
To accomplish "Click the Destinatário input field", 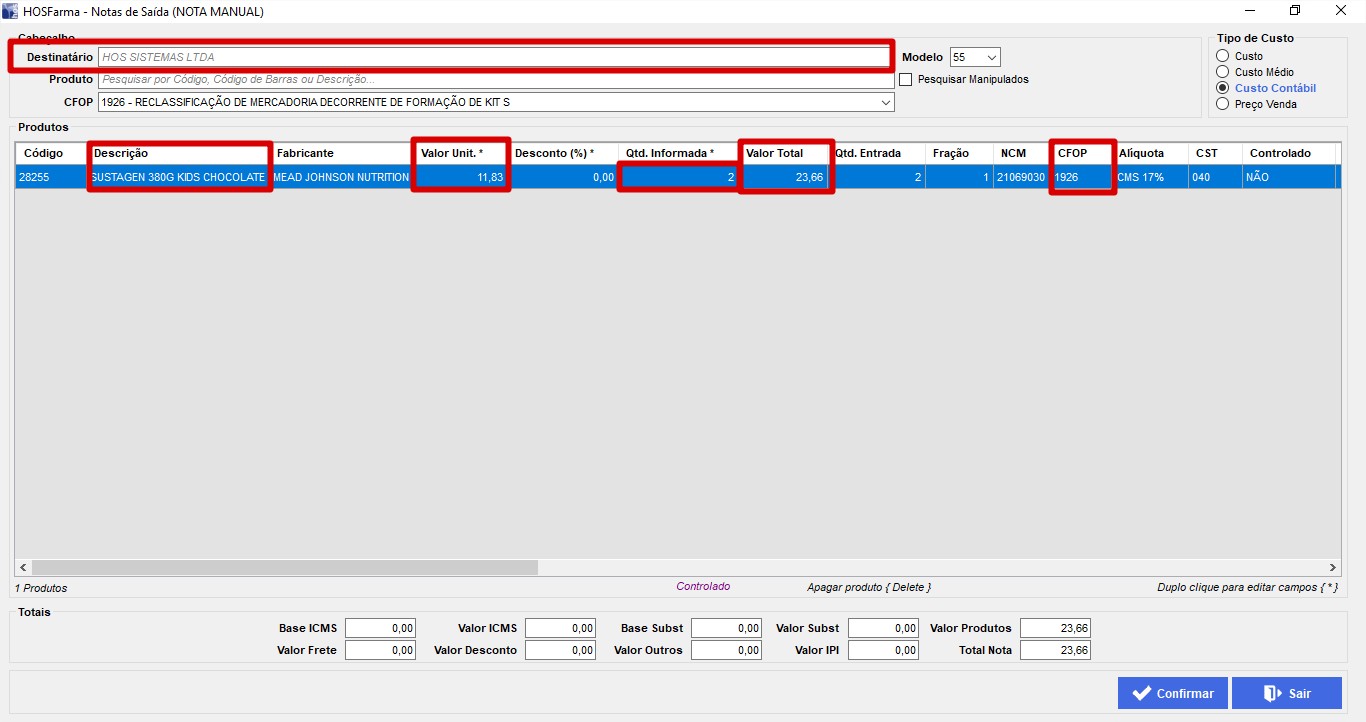I will 493,57.
